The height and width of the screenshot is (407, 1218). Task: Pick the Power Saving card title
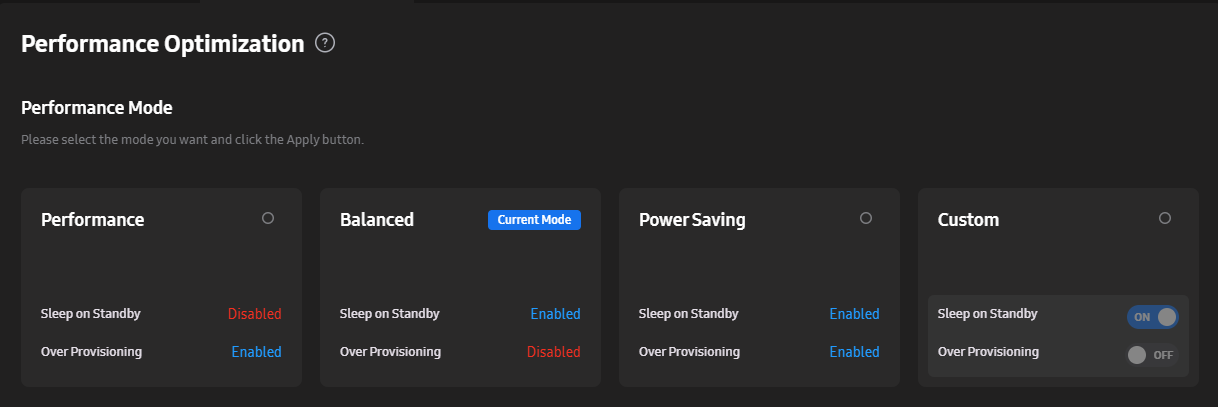692,220
